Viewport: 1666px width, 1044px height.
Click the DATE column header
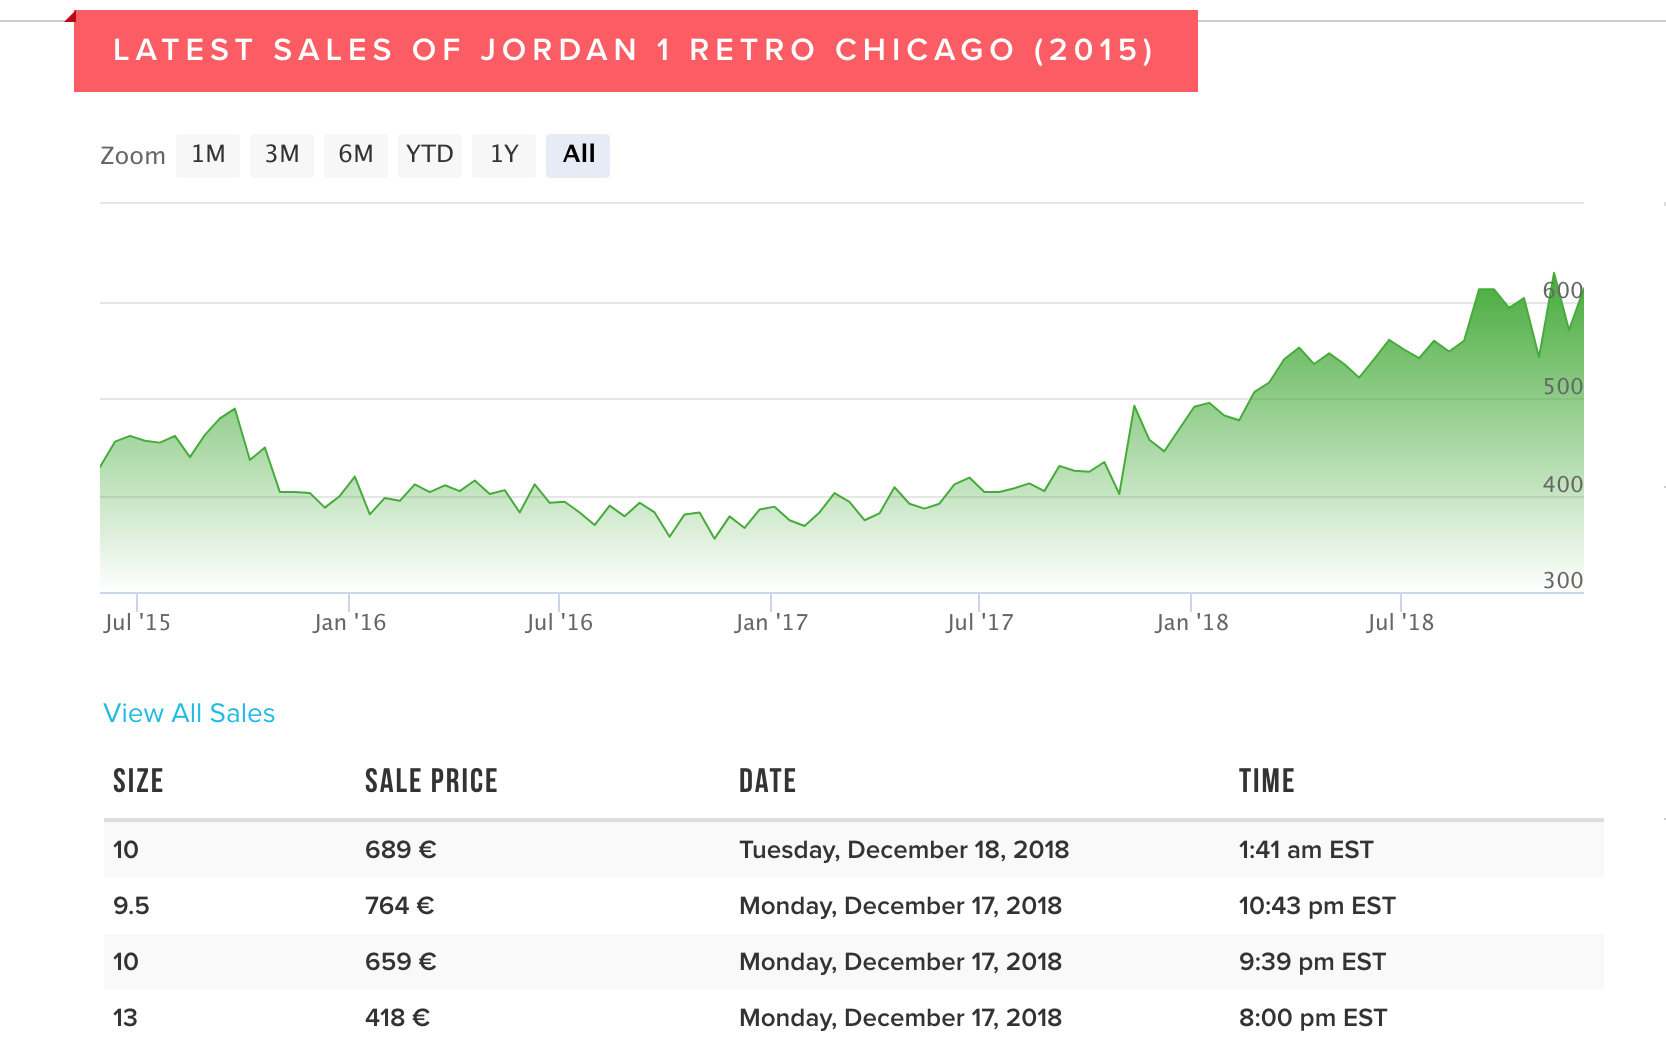point(767,781)
